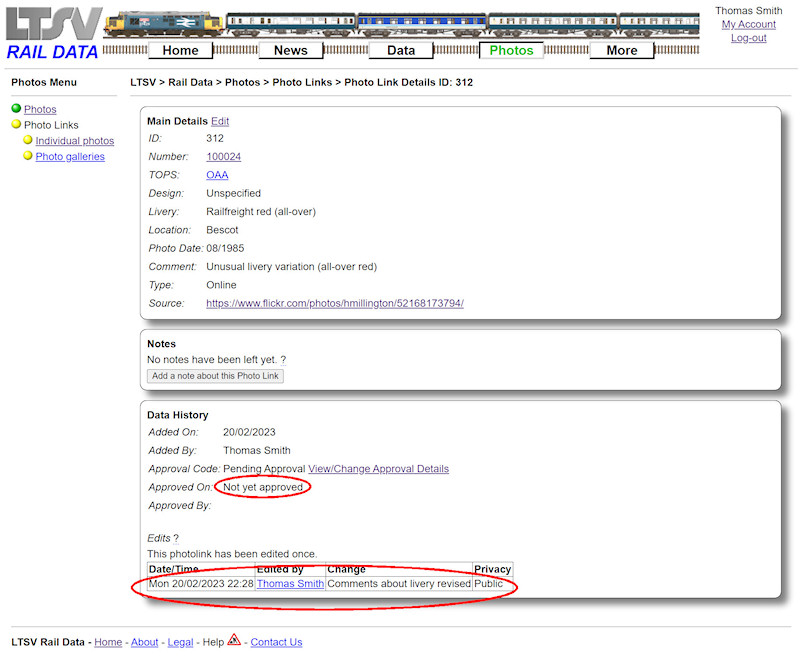Click the yellow bullet beside Individual photos
800x656 pixels.
28,140
